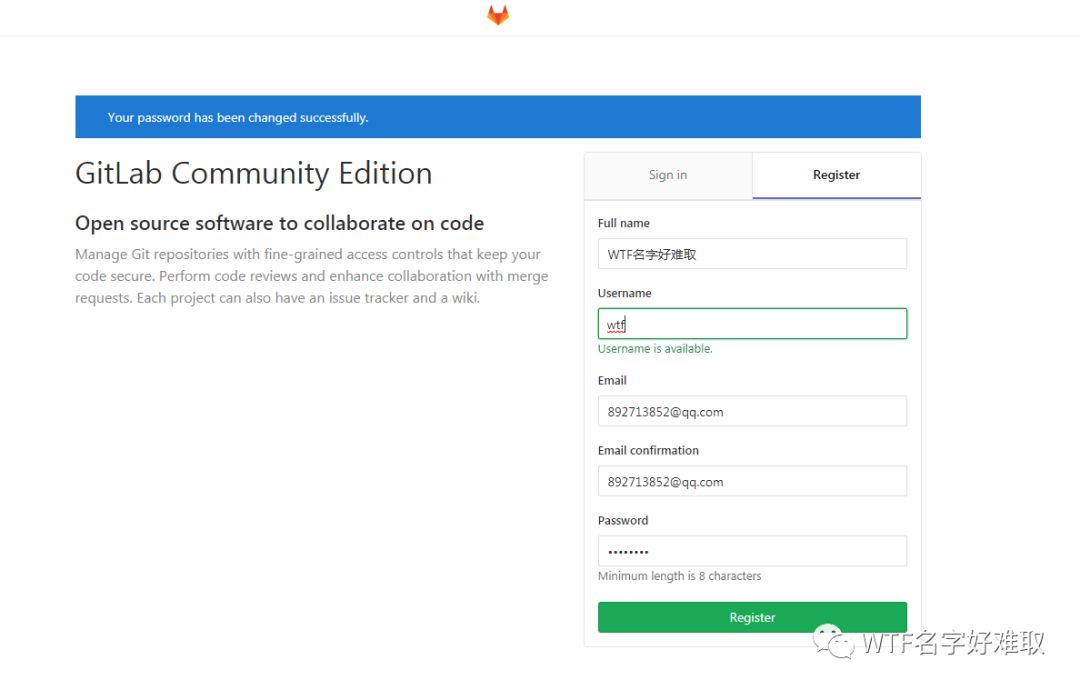Image resolution: width=1080 pixels, height=690 pixels.
Task: Click the Email input field
Action: pos(752,411)
